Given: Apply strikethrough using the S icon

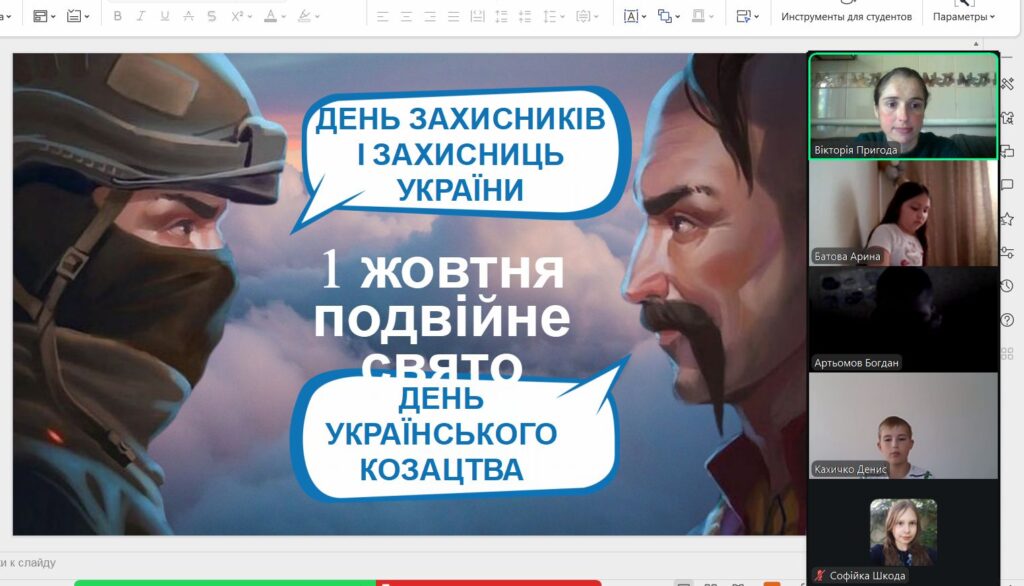Looking at the screenshot, I should (211, 16).
